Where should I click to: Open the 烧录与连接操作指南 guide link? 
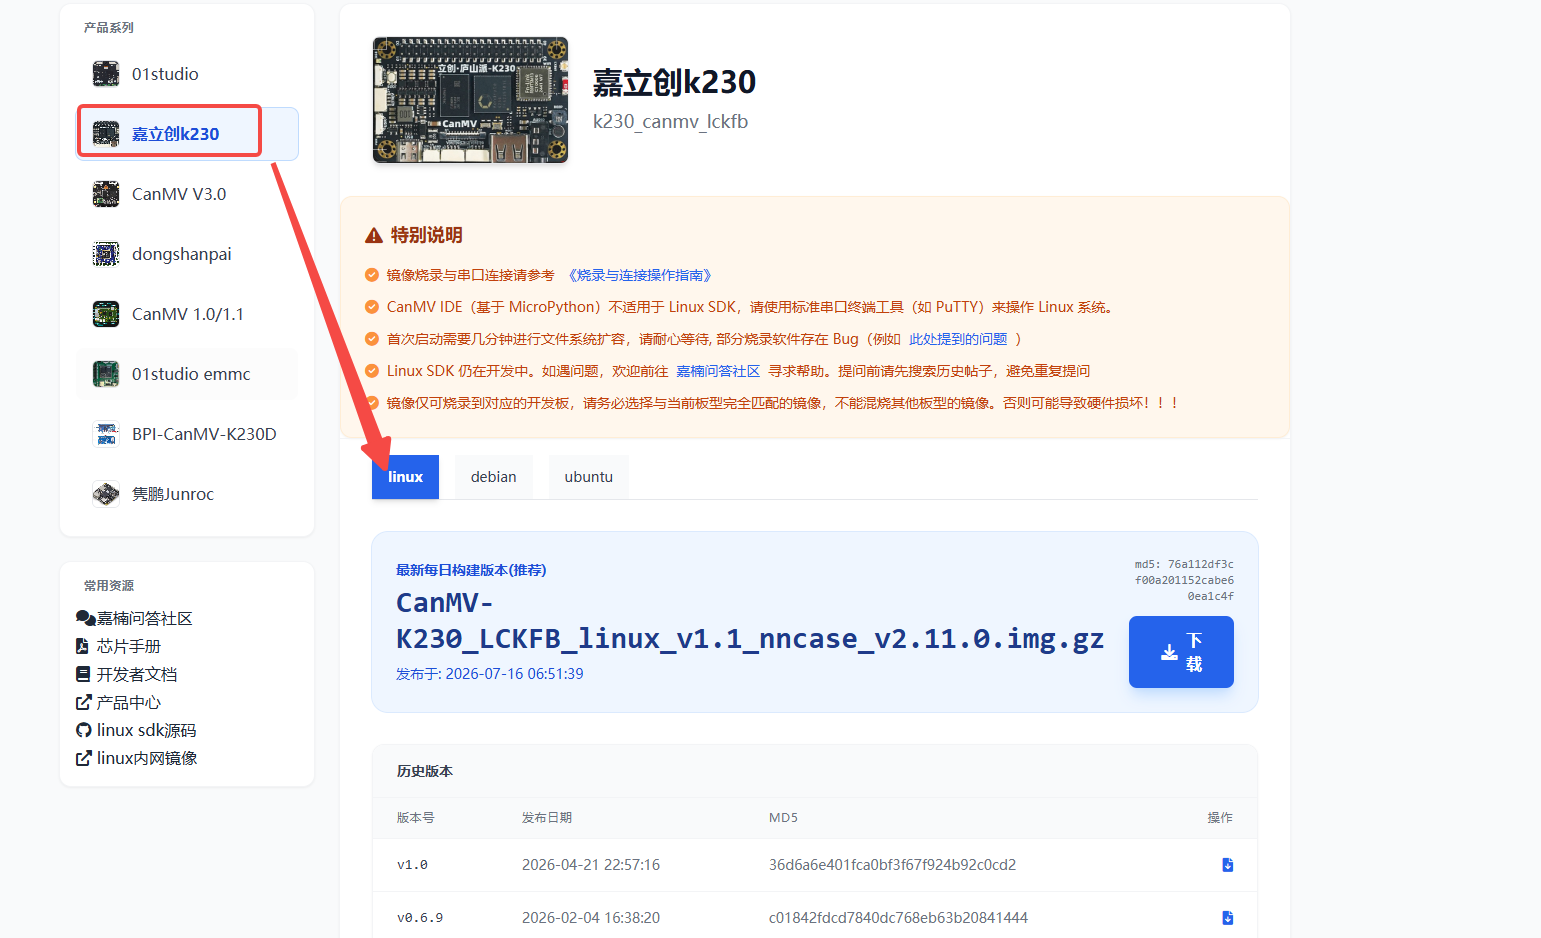point(639,275)
